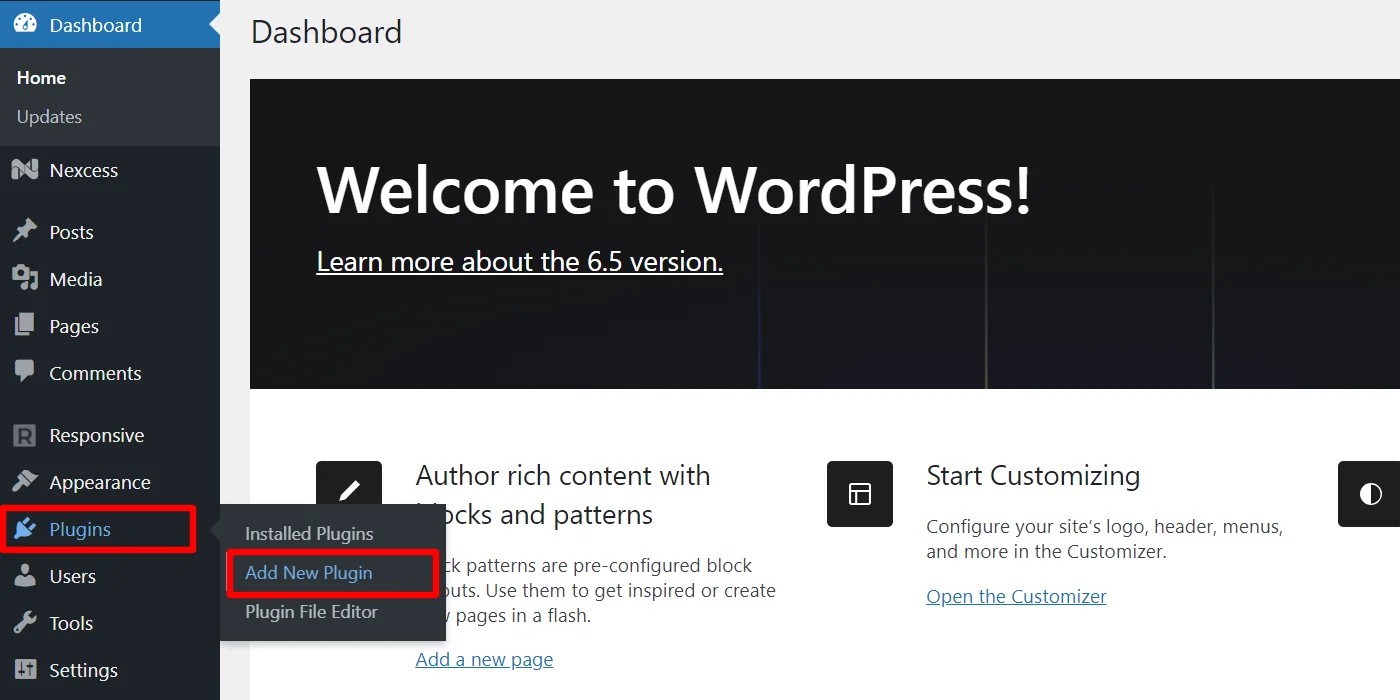Screen dimensions: 1400x700
Task: Click the Comments speech bubble icon
Action: [25, 372]
